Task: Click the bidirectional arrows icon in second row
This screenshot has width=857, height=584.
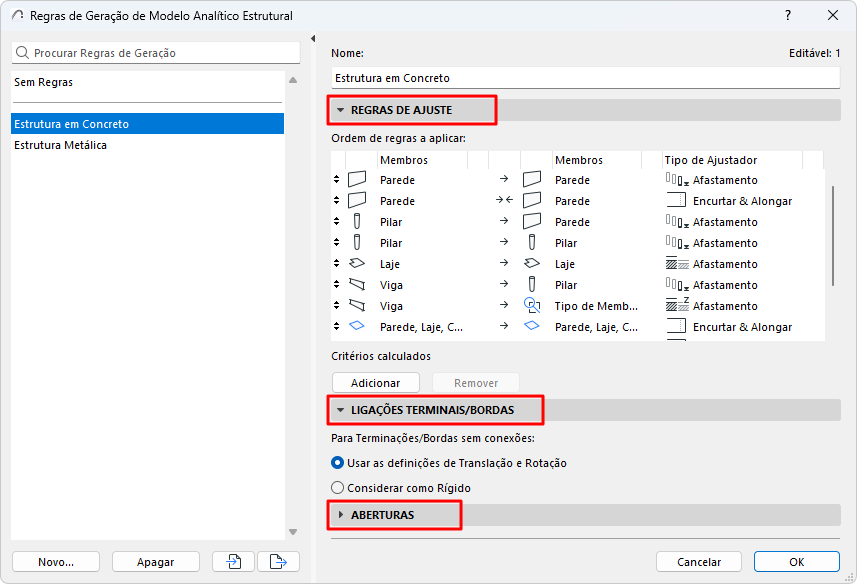Action: tap(504, 201)
